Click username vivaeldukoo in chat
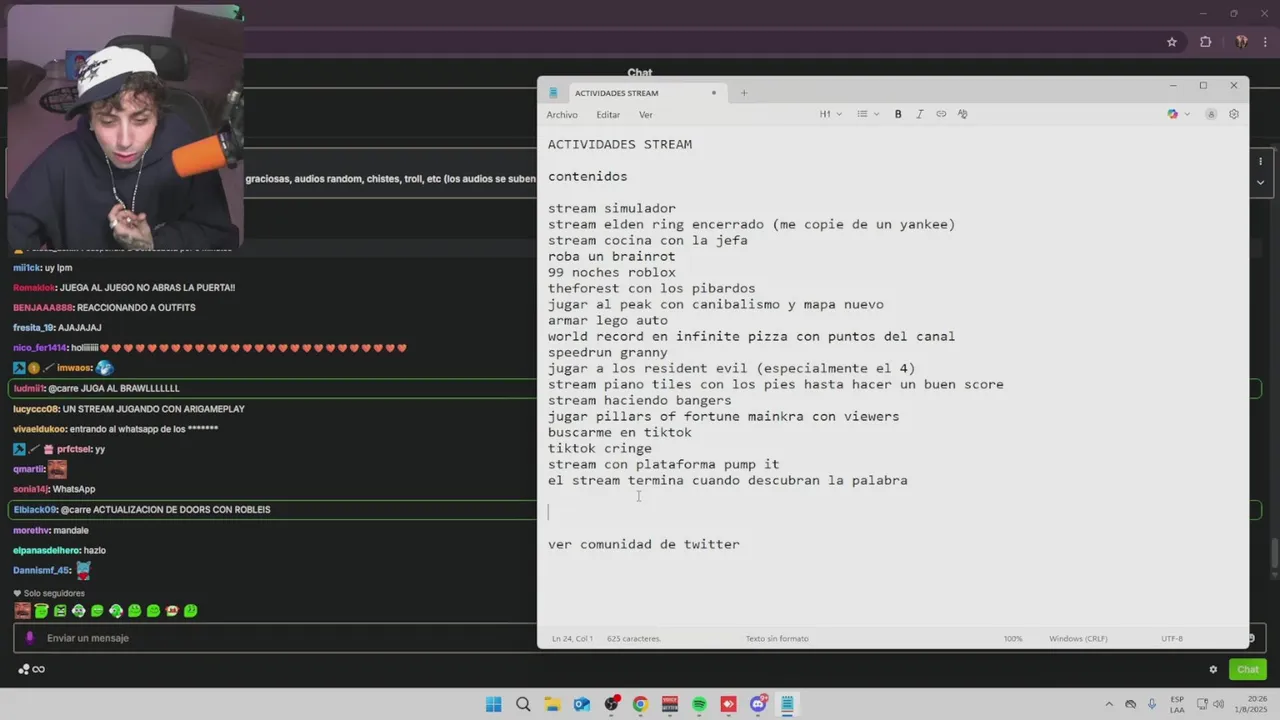This screenshot has width=1280, height=720. [x=39, y=429]
